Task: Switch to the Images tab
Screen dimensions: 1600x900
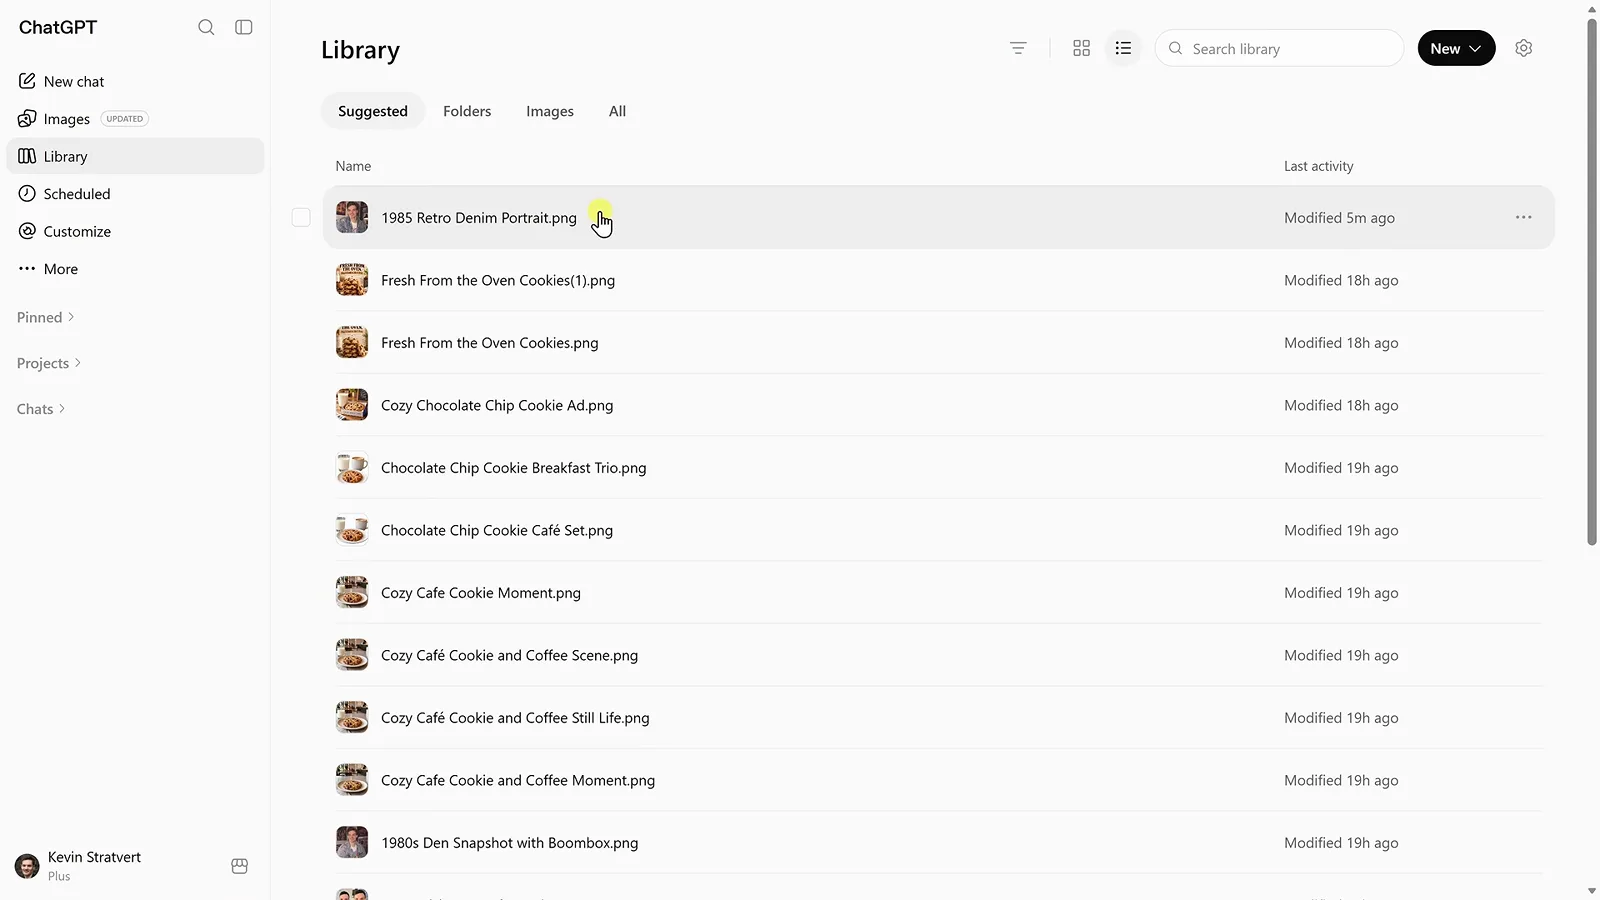Action: point(550,111)
